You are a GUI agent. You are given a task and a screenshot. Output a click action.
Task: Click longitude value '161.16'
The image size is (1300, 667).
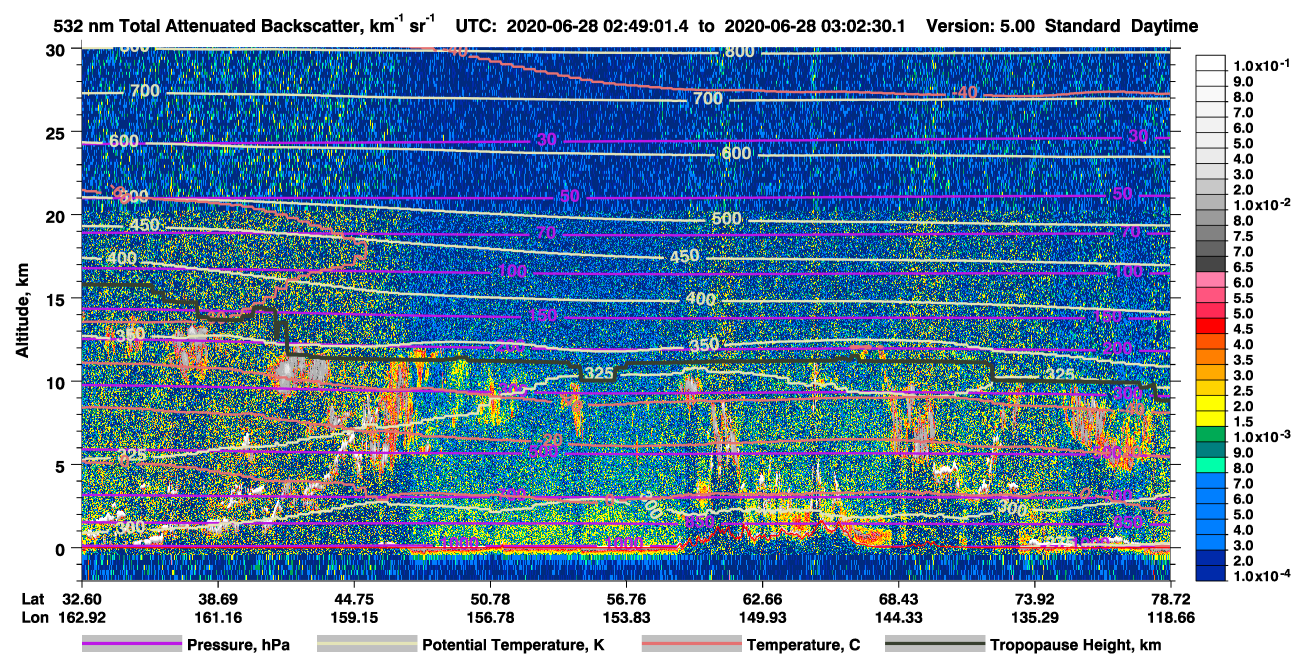[218, 617]
